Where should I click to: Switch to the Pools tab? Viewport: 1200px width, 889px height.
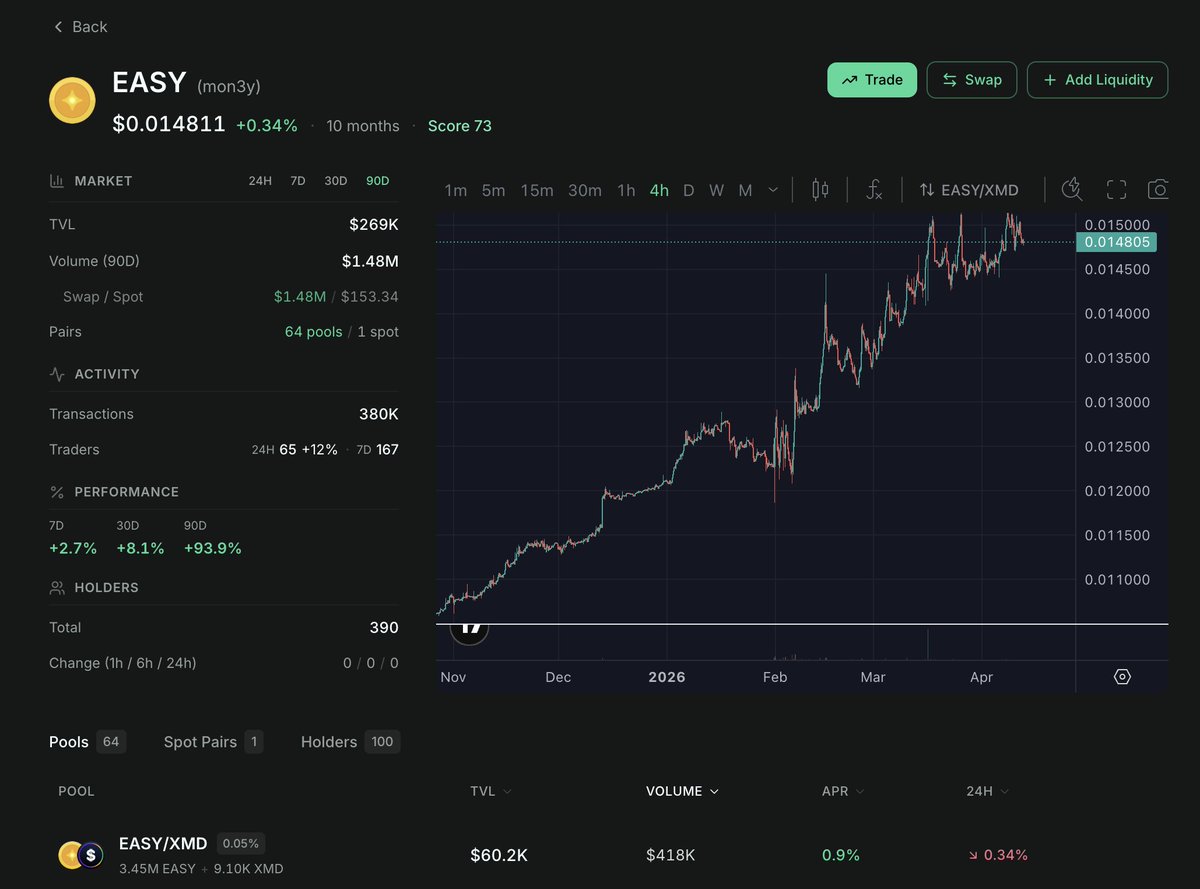[87, 742]
